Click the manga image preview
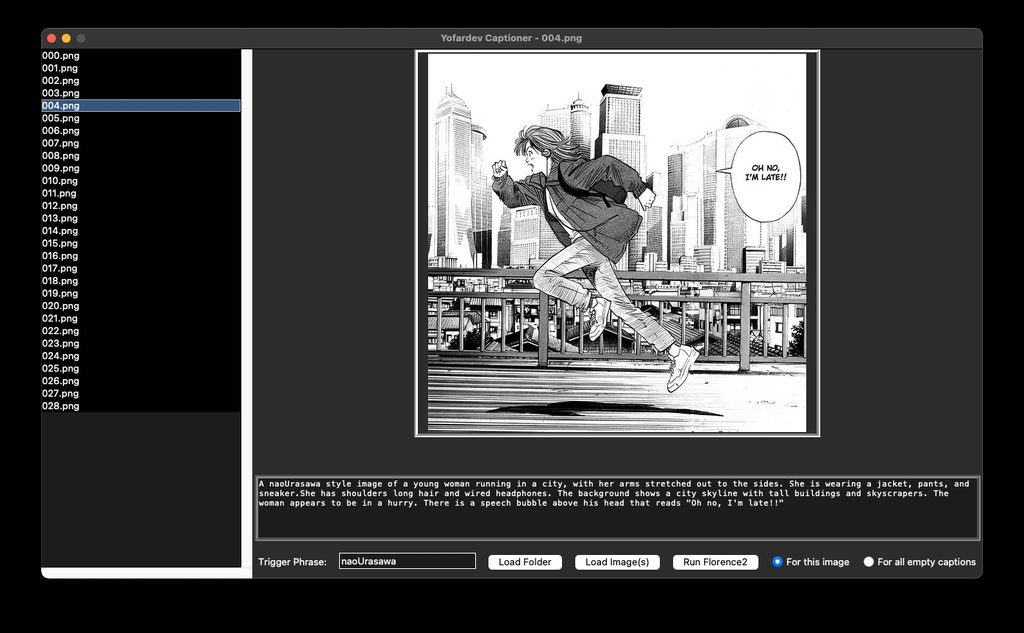Viewport: 1024px width, 633px height. point(617,243)
